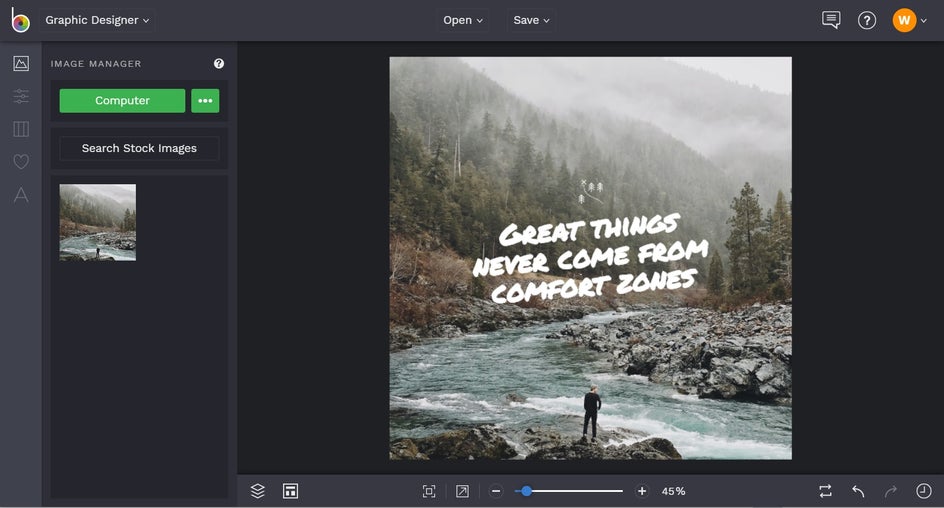Viewport: 944px width, 508px height.
Task: Undo the last action
Action: point(859,491)
